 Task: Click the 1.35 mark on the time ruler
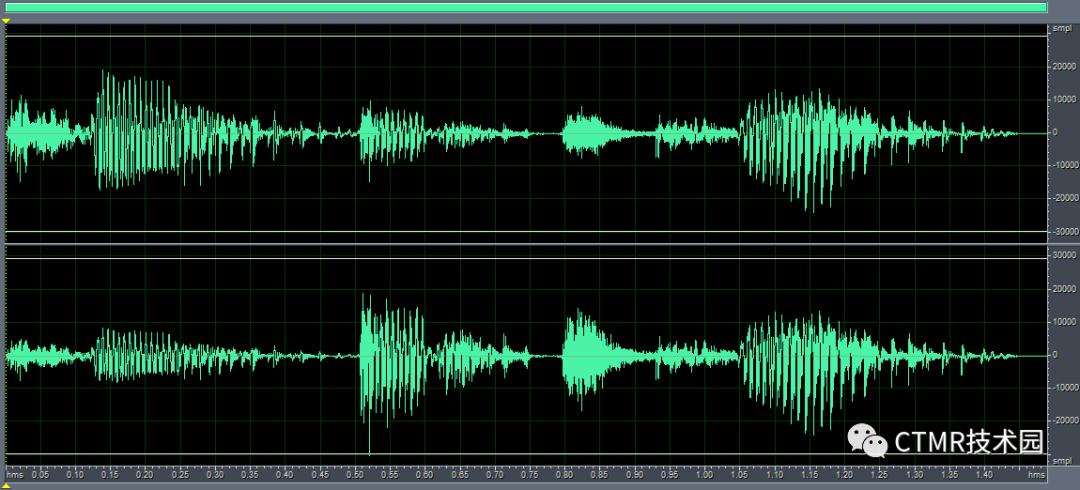click(x=949, y=476)
